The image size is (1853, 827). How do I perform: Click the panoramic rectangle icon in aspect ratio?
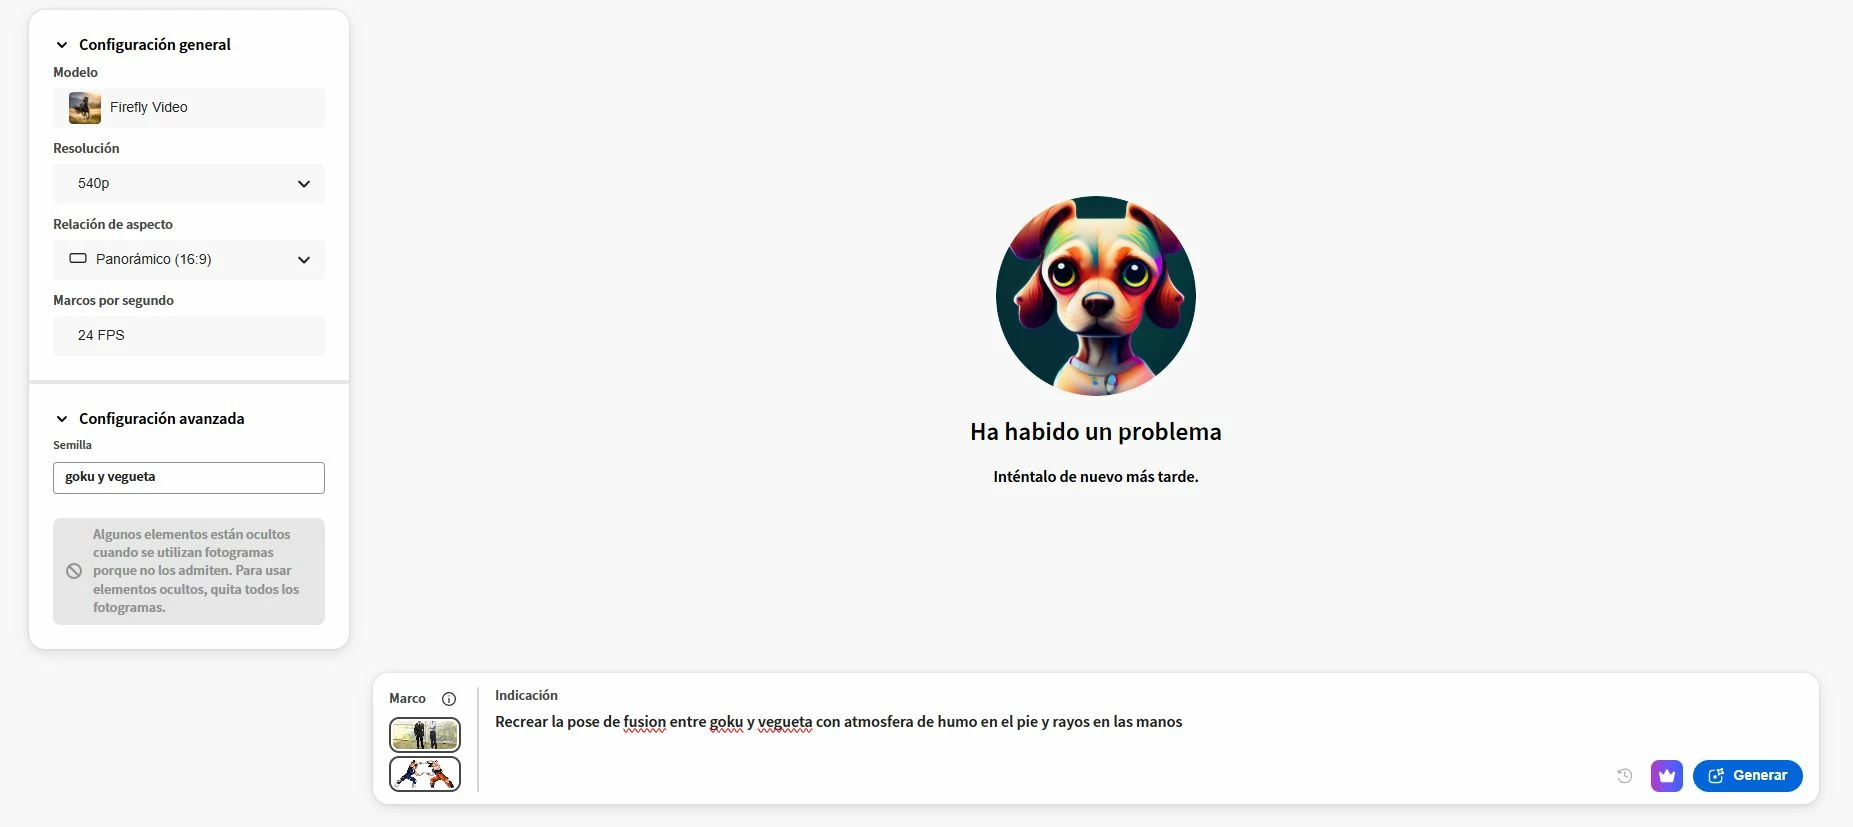click(78, 259)
